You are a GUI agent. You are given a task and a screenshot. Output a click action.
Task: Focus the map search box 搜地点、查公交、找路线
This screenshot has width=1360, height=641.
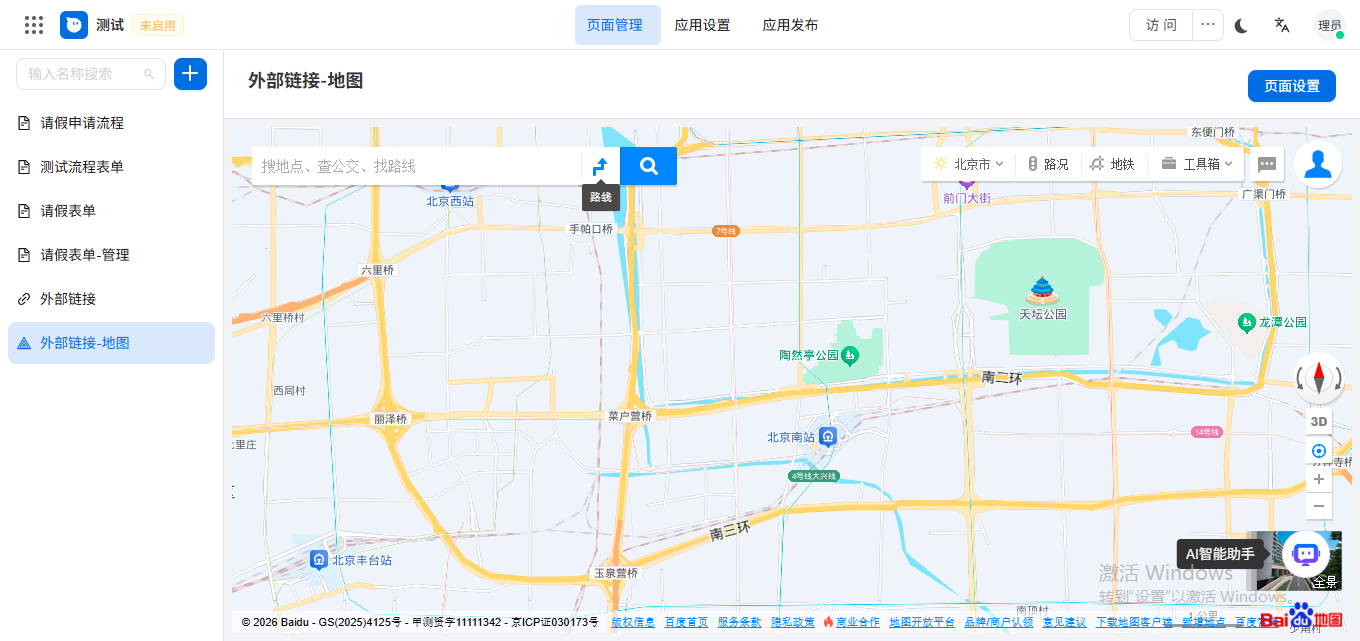pyautogui.click(x=416, y=166)
